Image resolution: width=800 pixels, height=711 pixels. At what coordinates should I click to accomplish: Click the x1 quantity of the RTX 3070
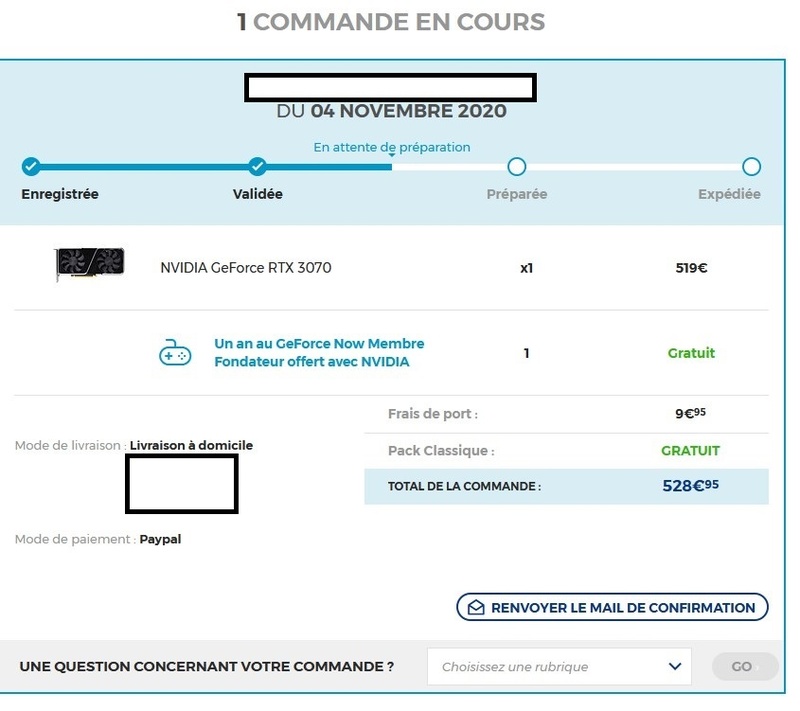coord(527,268)
